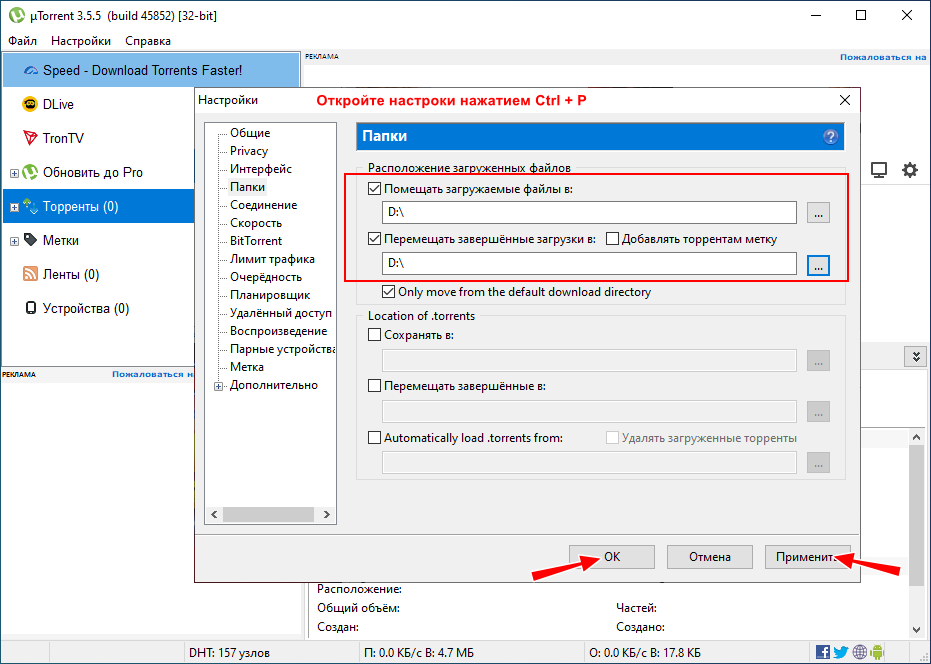Viewport: 931px width, 664px height.
Task: Expand the Торренты sidebar node
Action: click(x=14, y=207)
